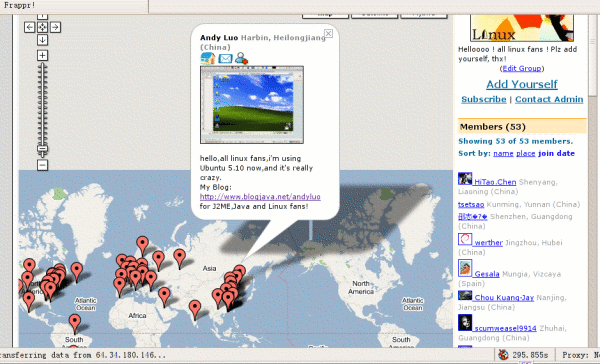Screen dimensions: 600x364
Task: Zoom out with the minus button
Action: [42, 165]
